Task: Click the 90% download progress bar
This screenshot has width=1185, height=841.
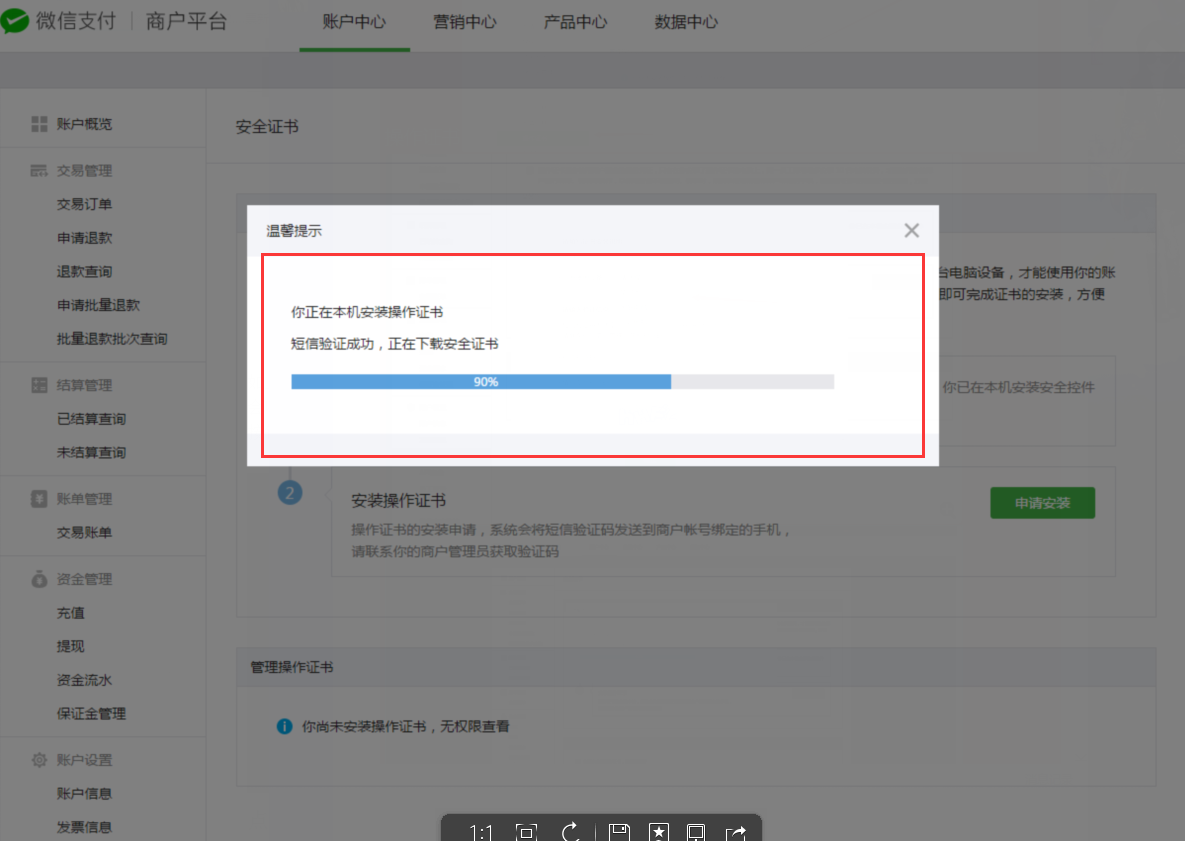Action: click(x=562, y=382)
